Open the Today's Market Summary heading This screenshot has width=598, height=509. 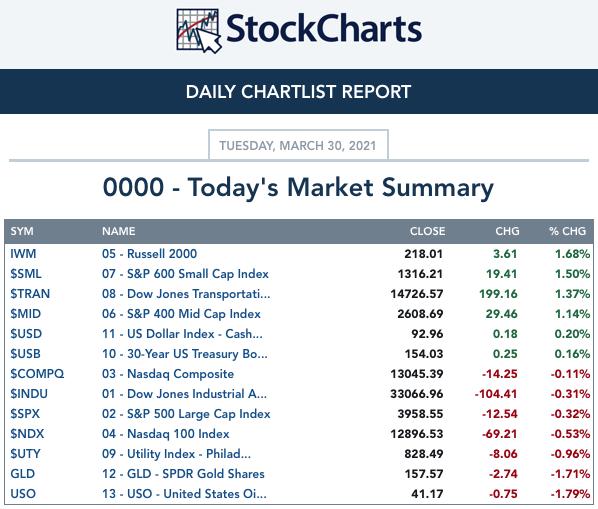[x=298, y=188]
